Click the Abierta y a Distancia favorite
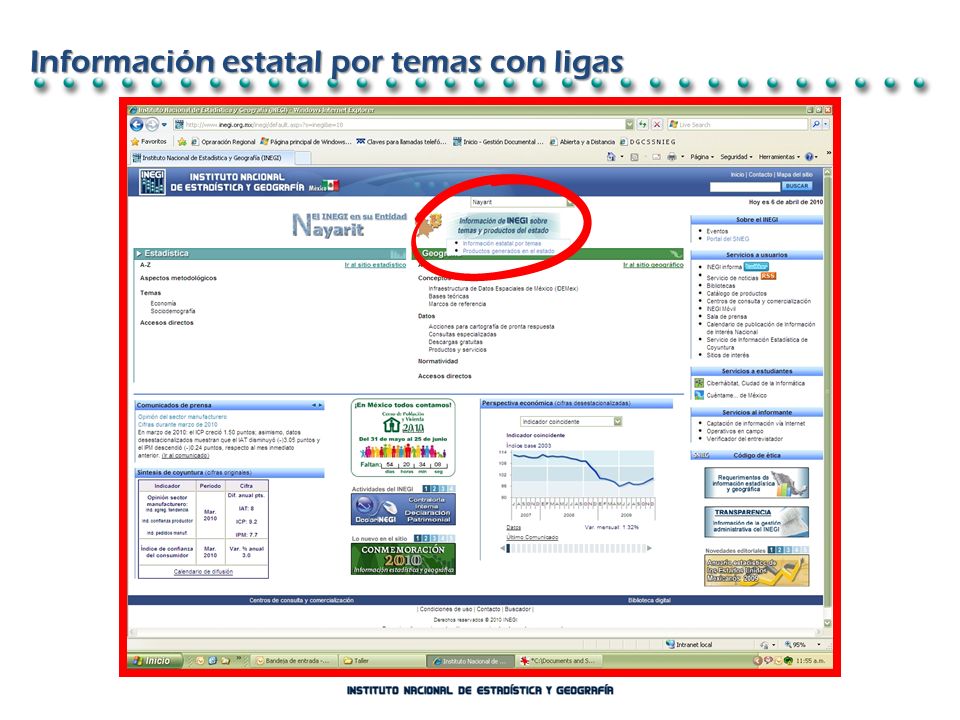The width and height of the screenshot is (960, 720). pyautogui.click(x=583, y=141)
